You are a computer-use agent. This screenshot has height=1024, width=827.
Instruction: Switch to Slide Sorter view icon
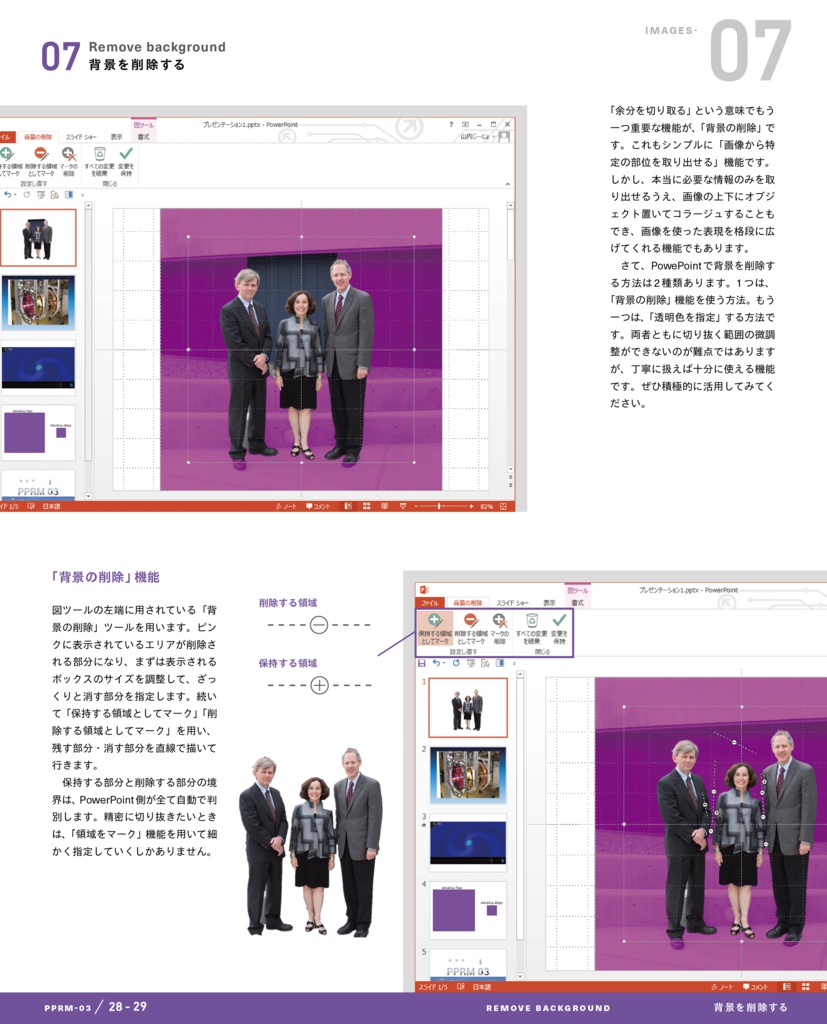366,507
